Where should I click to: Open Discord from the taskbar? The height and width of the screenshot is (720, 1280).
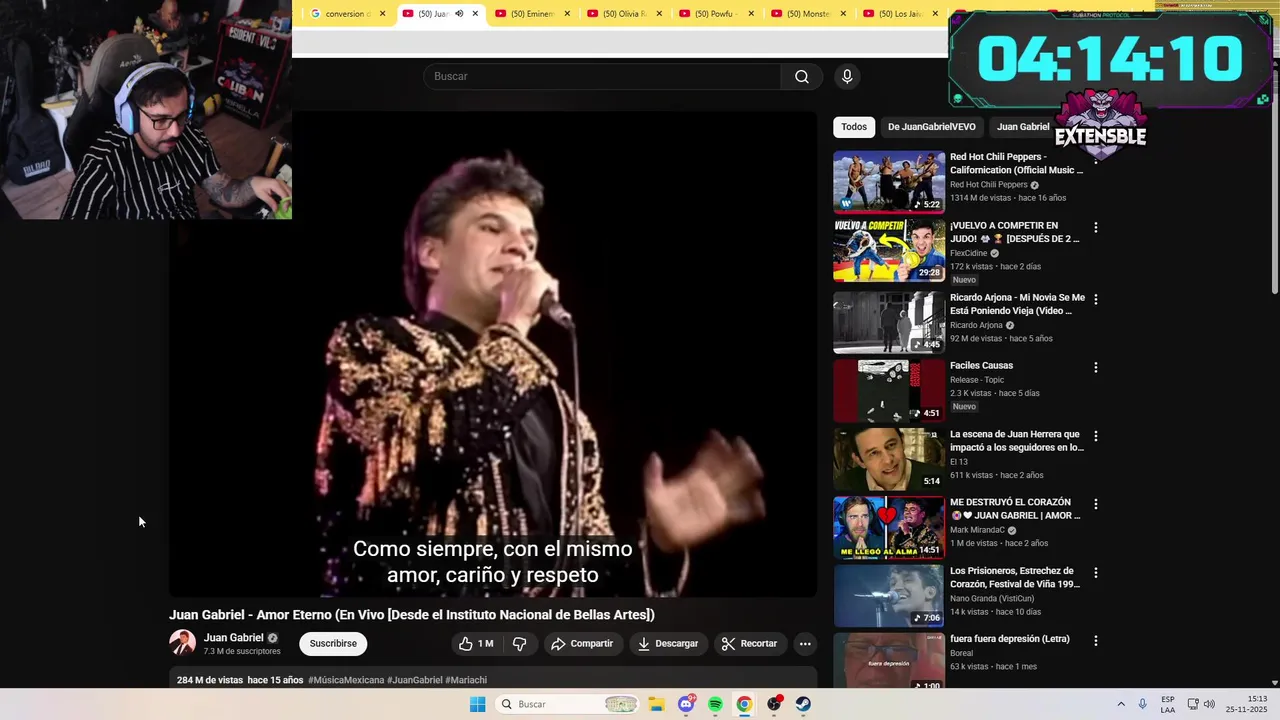click(686, 704)
